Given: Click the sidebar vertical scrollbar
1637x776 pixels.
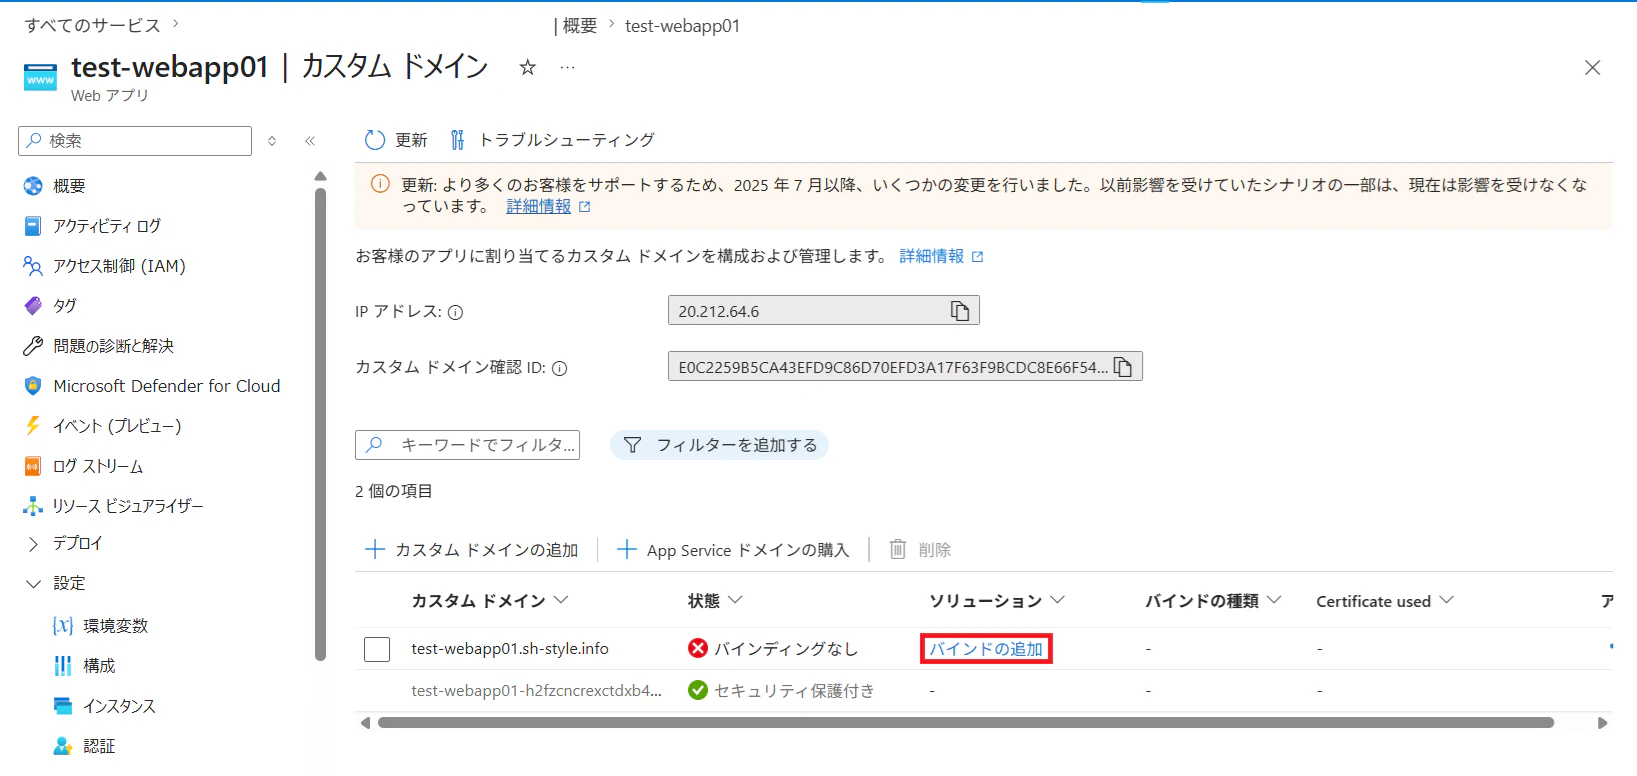Looking at the screenshot, I should (320, 424).
